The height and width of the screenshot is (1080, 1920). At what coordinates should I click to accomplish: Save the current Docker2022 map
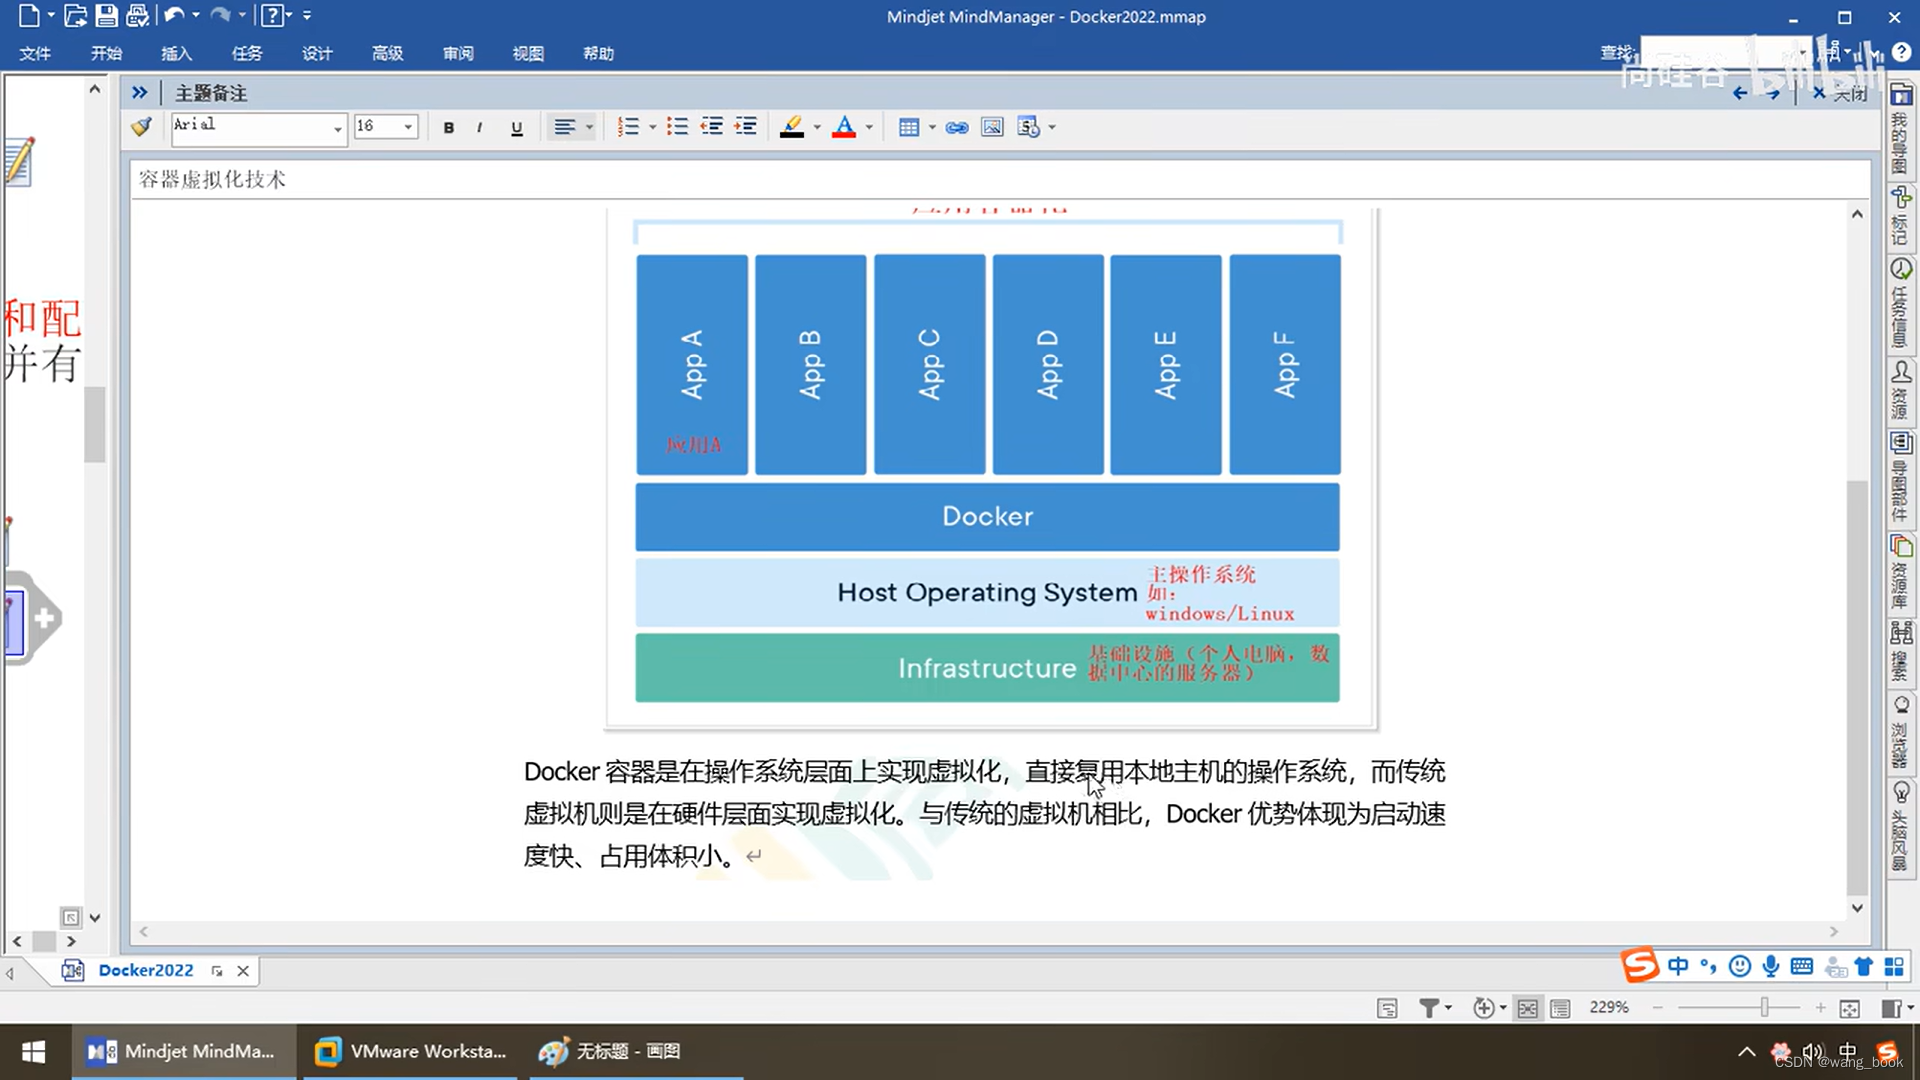pyautogui.click(x=106, y=16)
